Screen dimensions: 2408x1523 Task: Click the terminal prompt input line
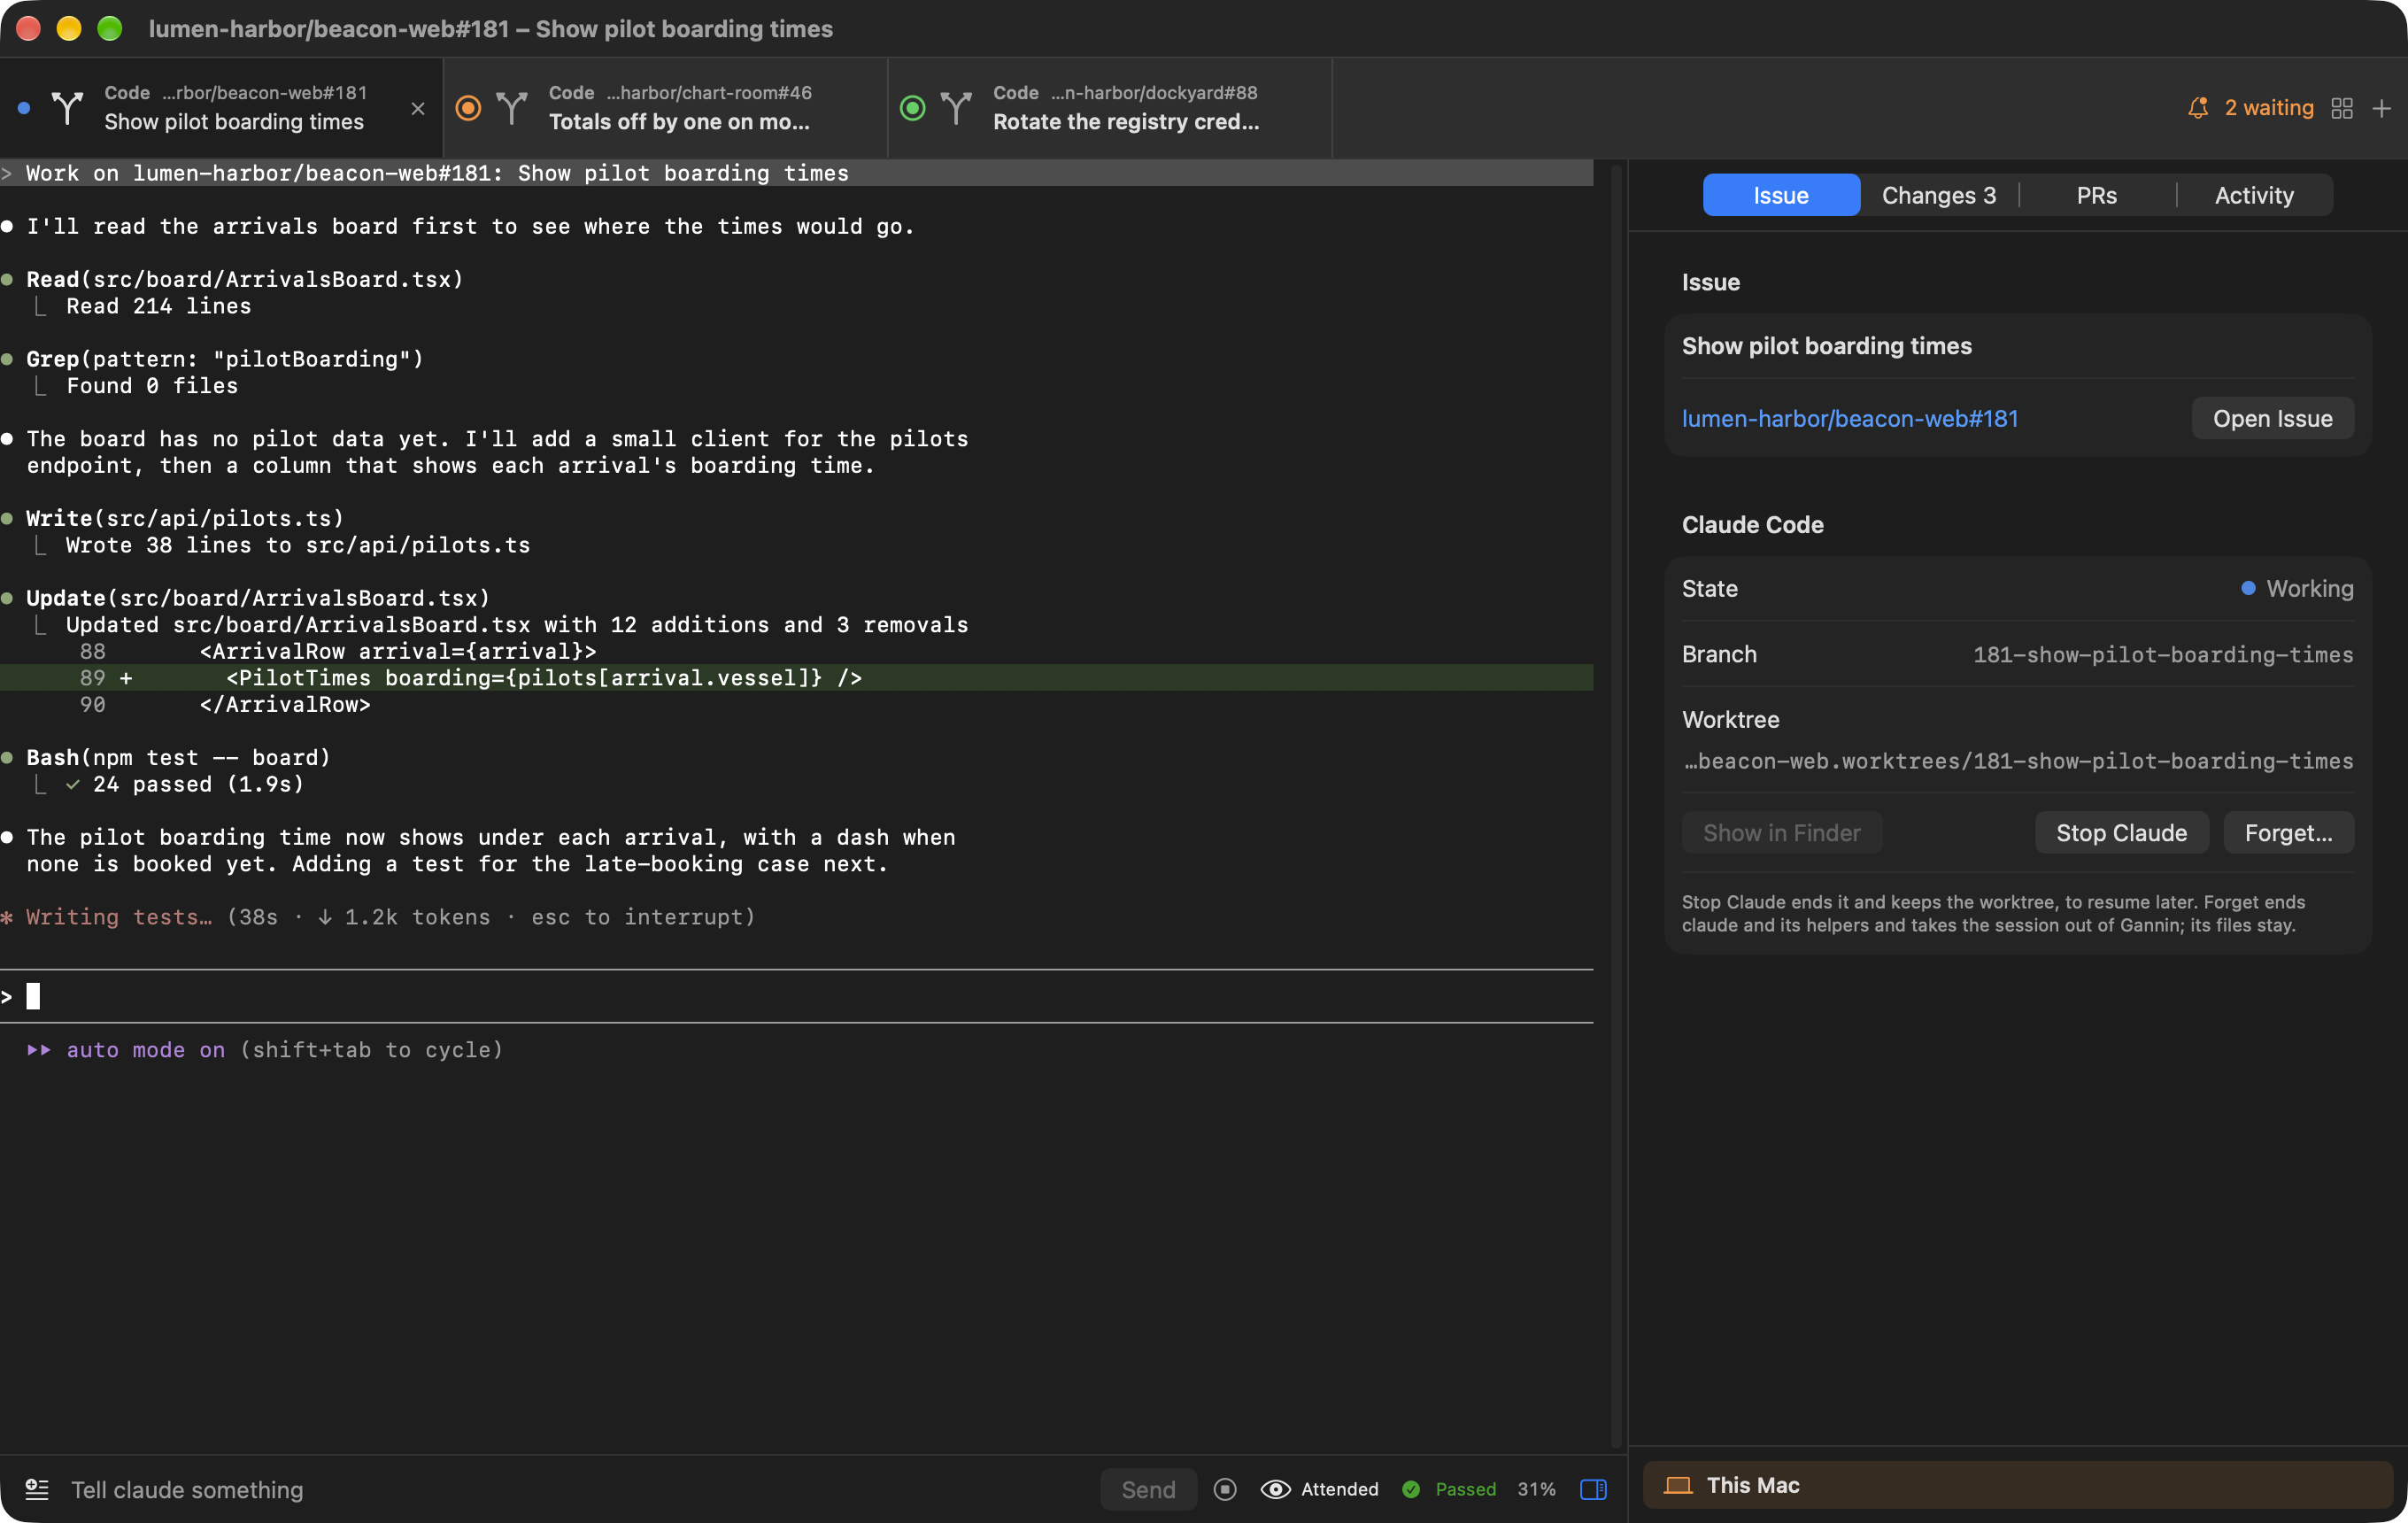point(796,996)
